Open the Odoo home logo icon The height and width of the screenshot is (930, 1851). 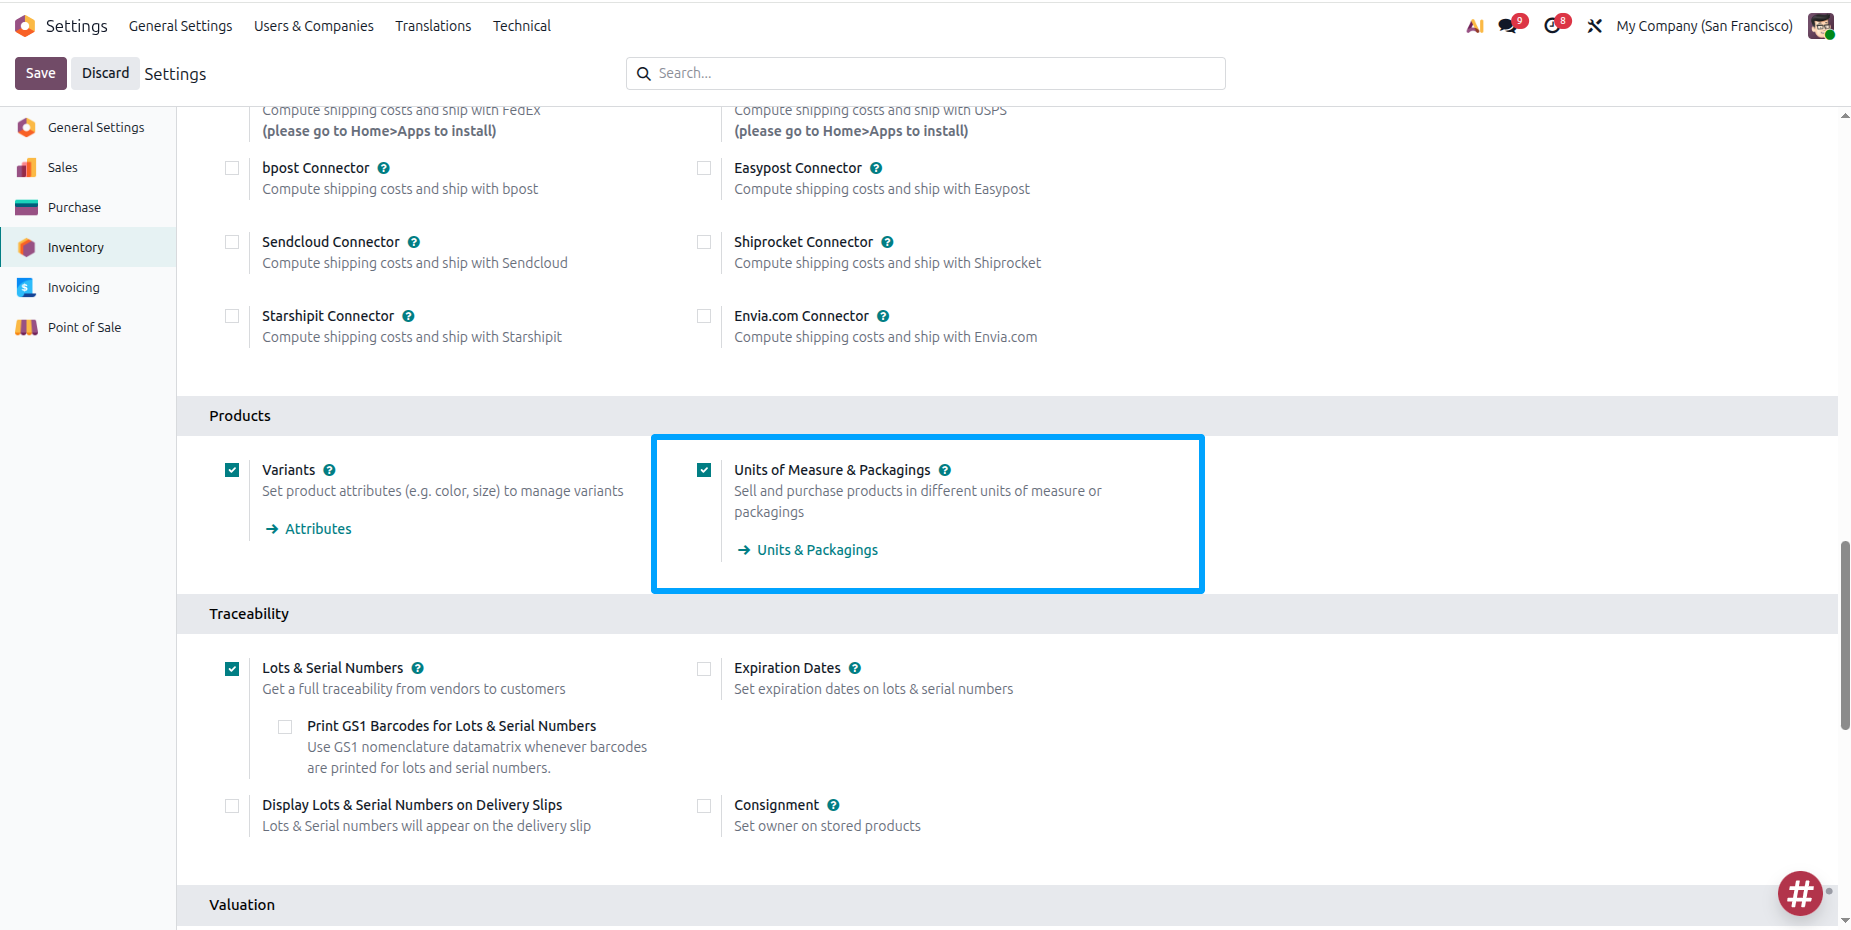click(25, 26)
